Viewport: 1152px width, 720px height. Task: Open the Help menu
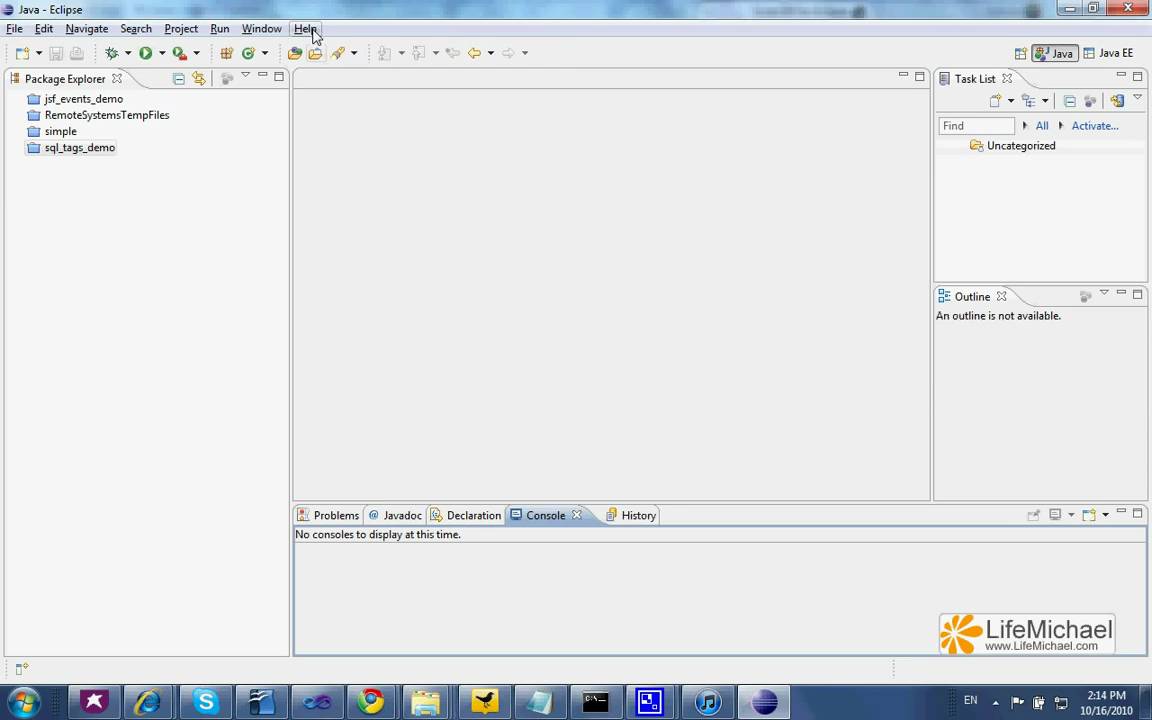305,29
